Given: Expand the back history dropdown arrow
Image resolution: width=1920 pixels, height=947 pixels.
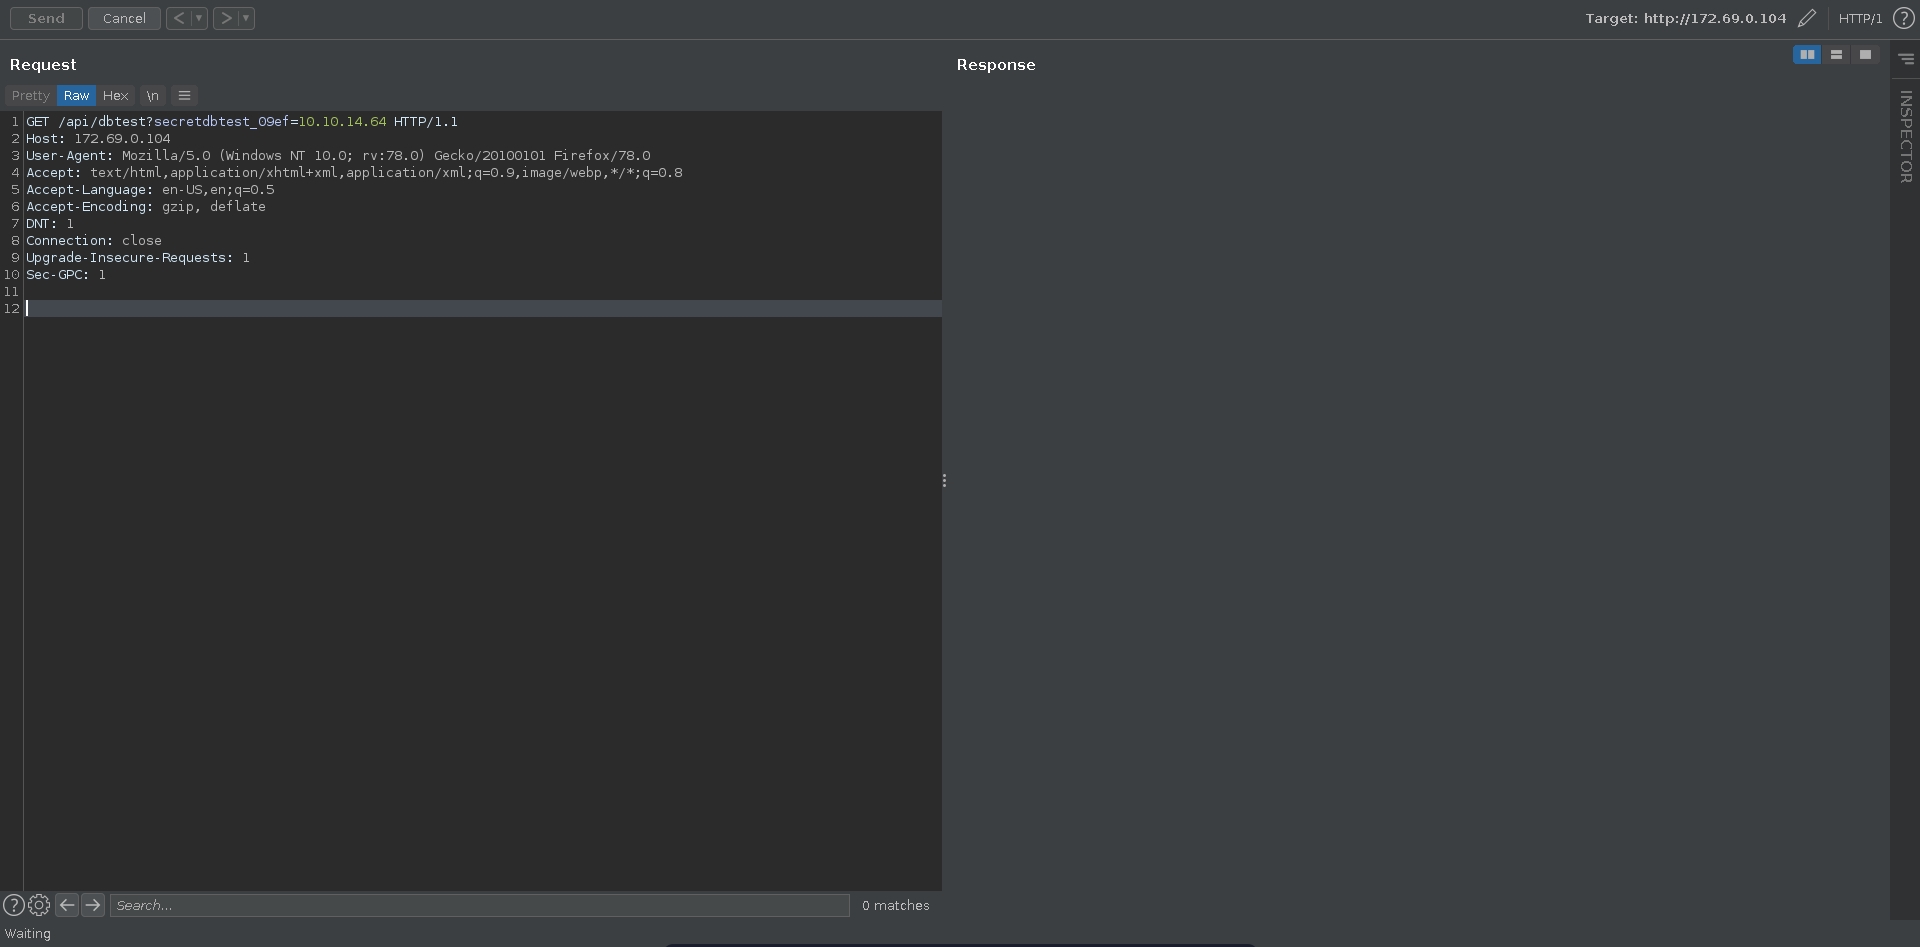Looking at the screenshot, I should [x=199, y=18].
